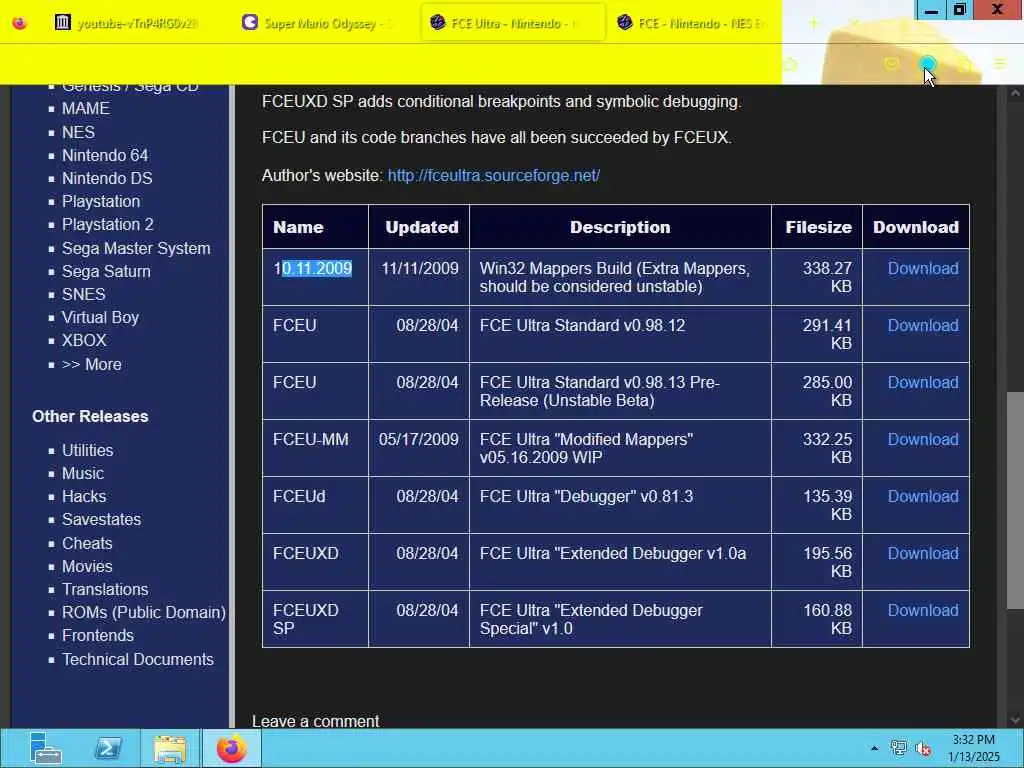Bookmark this page with the star icon
1024x768 pixels.
point(791,64)
